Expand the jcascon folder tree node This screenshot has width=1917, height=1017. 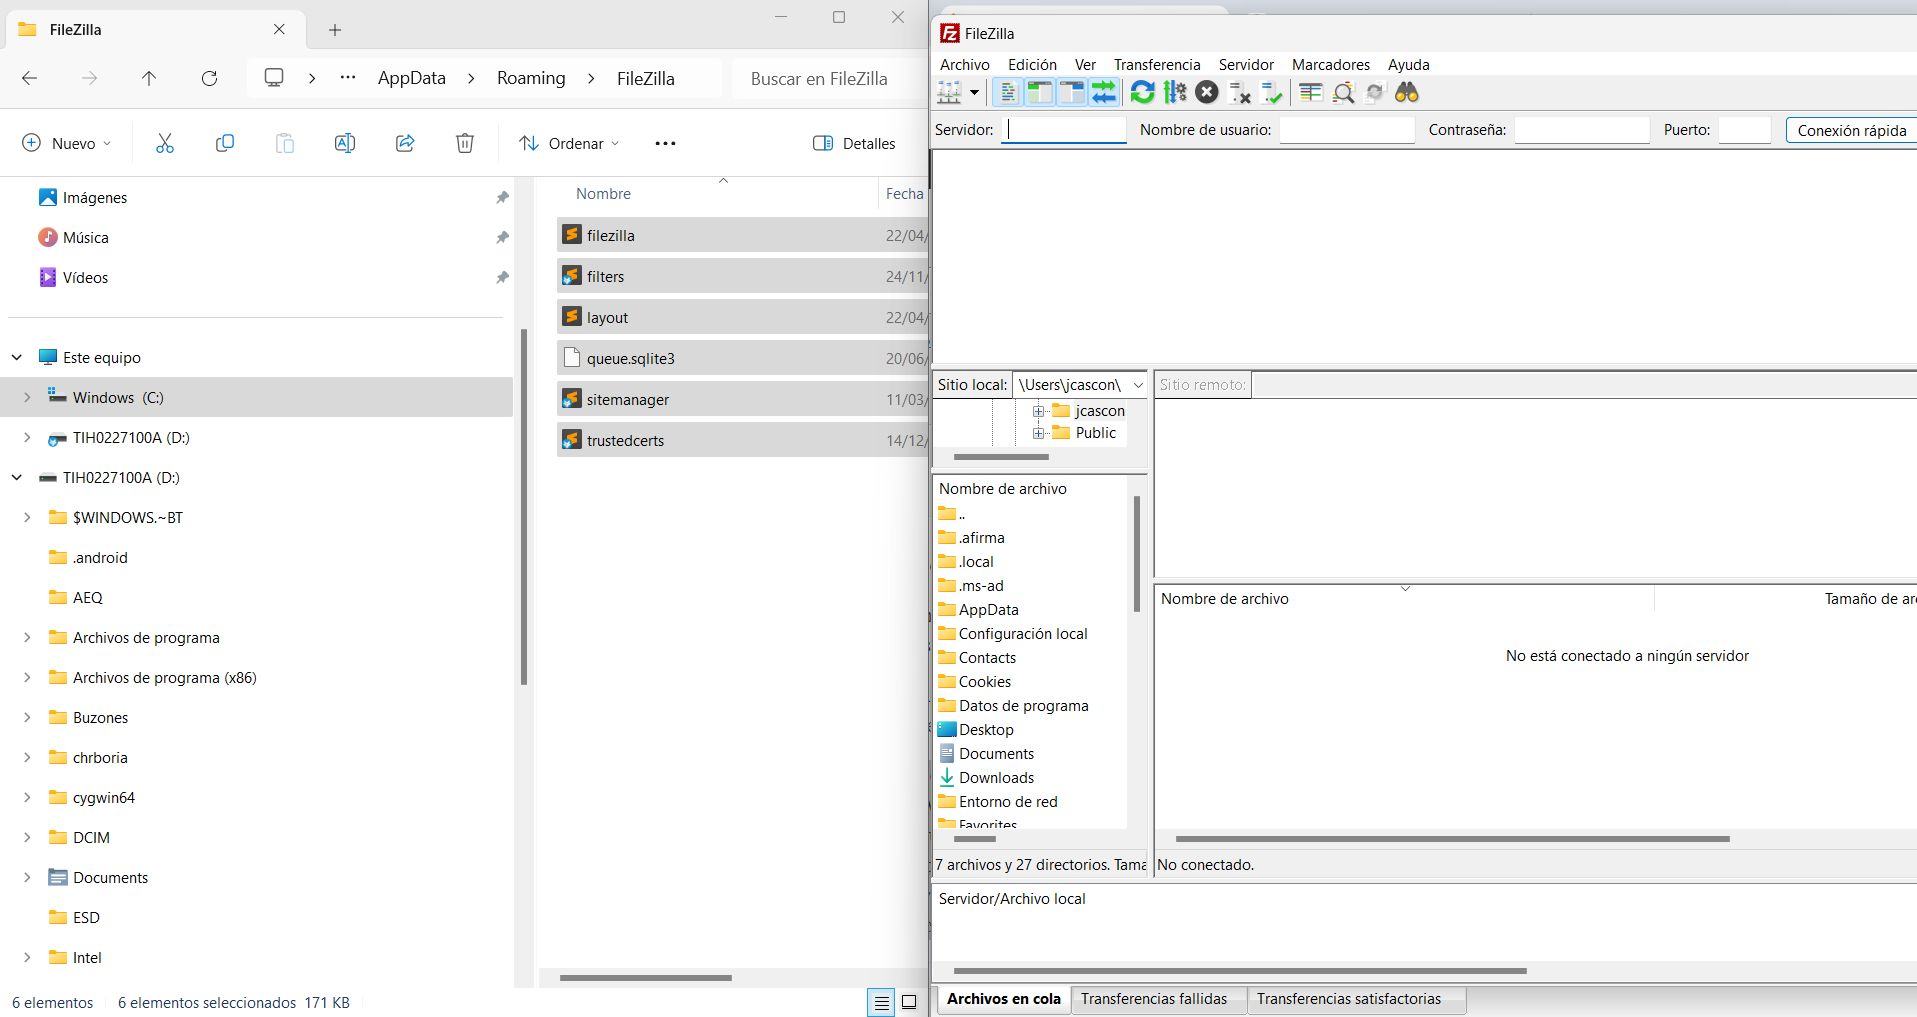[x=1038, y=411]
